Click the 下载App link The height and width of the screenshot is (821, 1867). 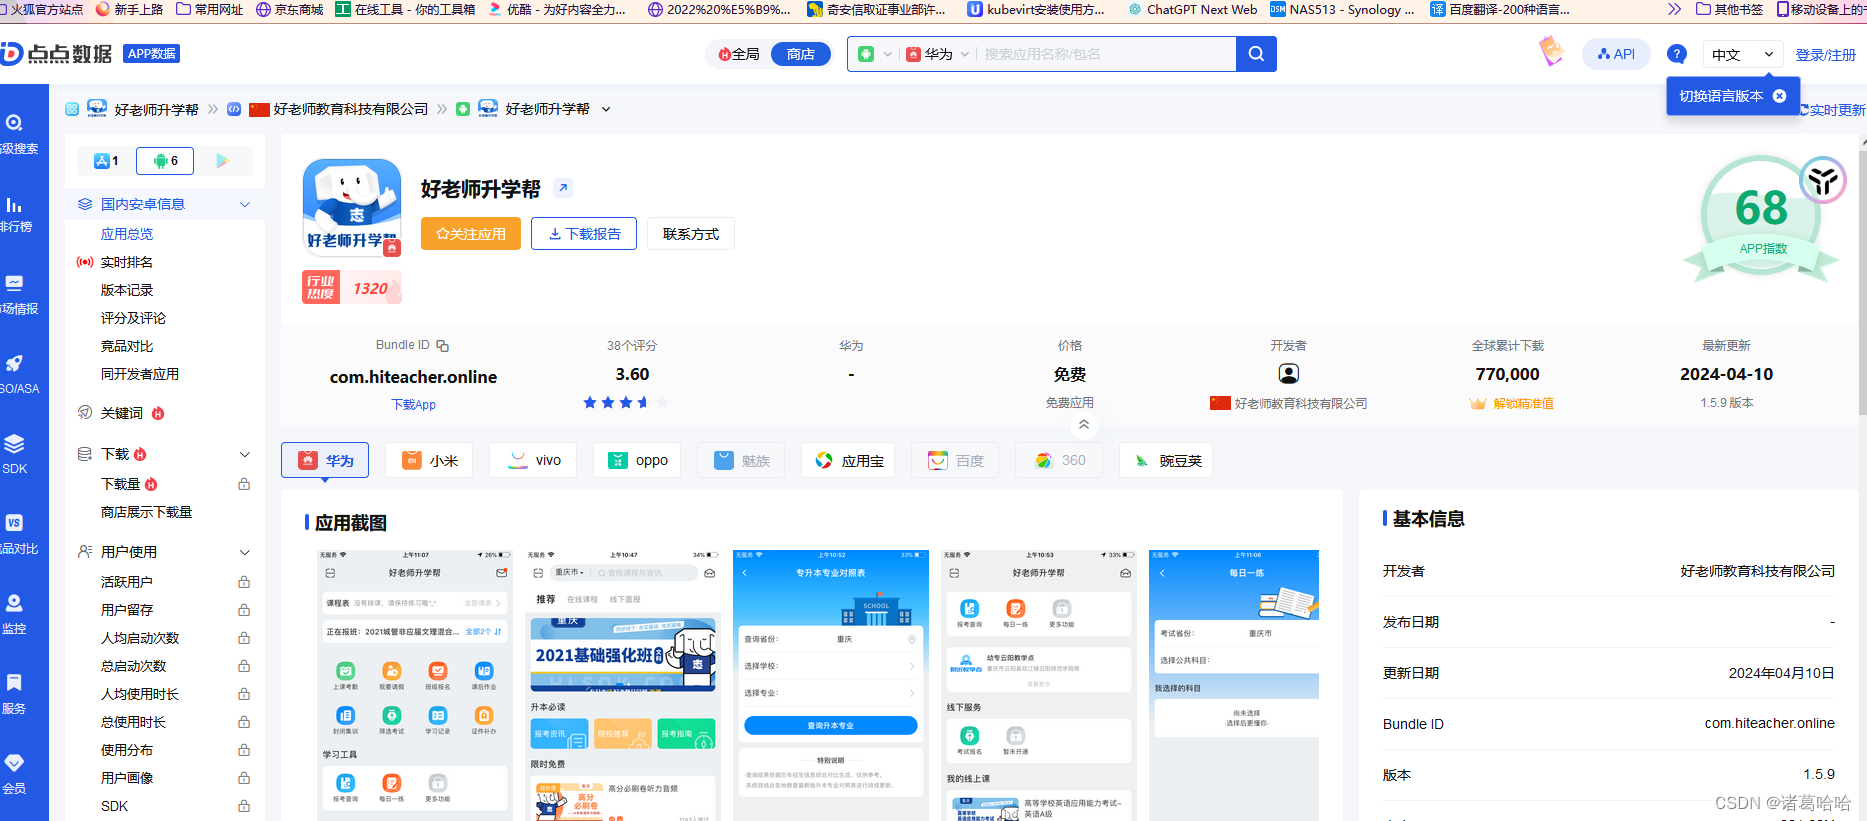tap(413, 405)
